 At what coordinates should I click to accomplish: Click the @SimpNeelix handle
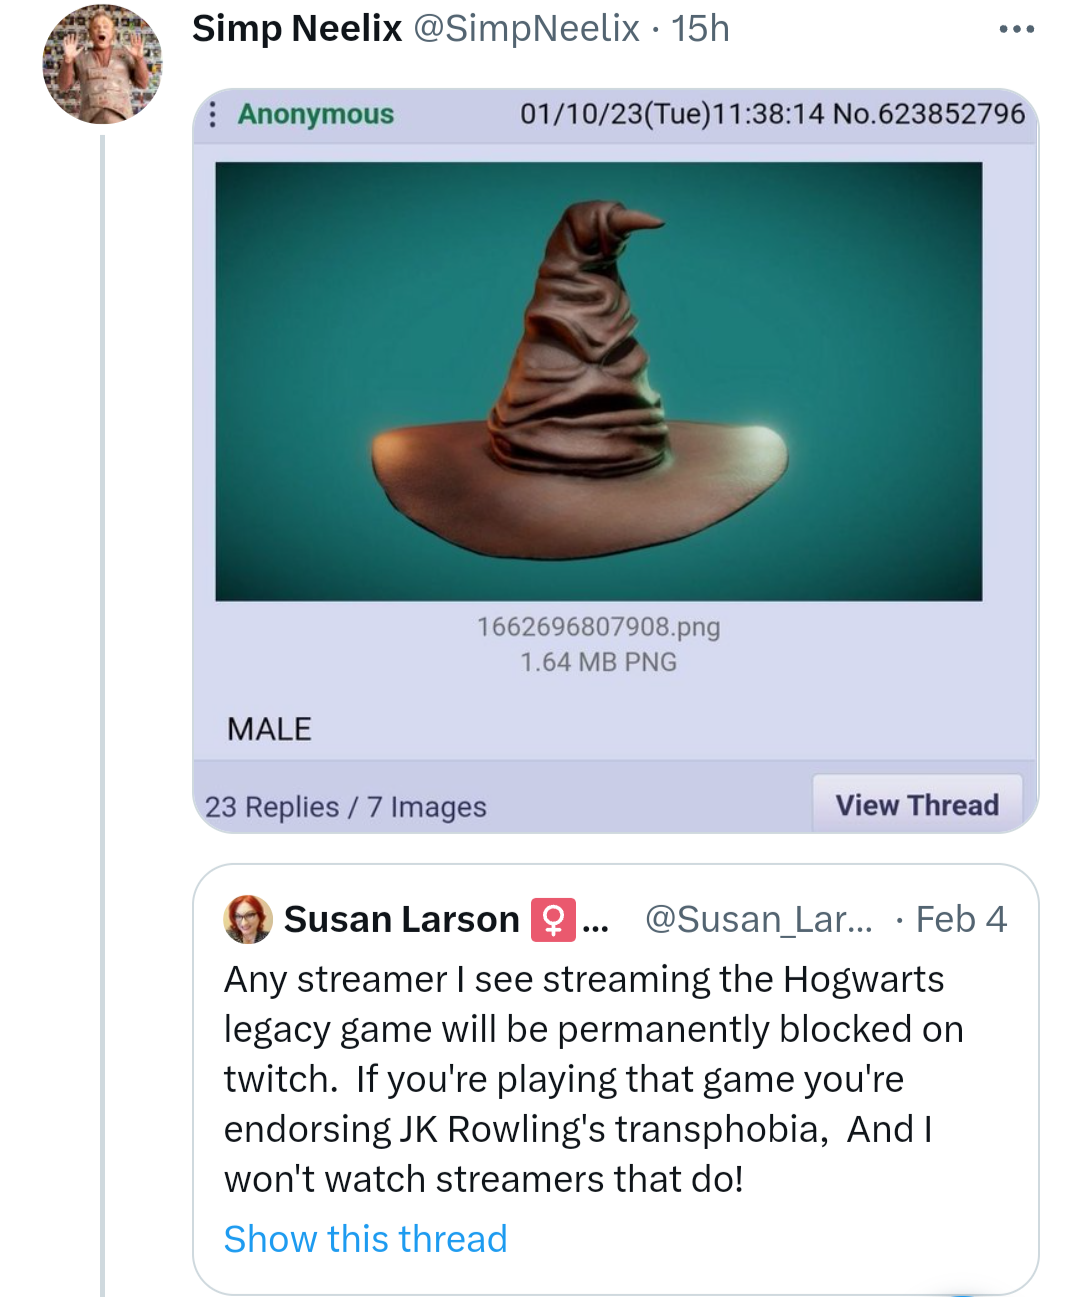[526, 29]
